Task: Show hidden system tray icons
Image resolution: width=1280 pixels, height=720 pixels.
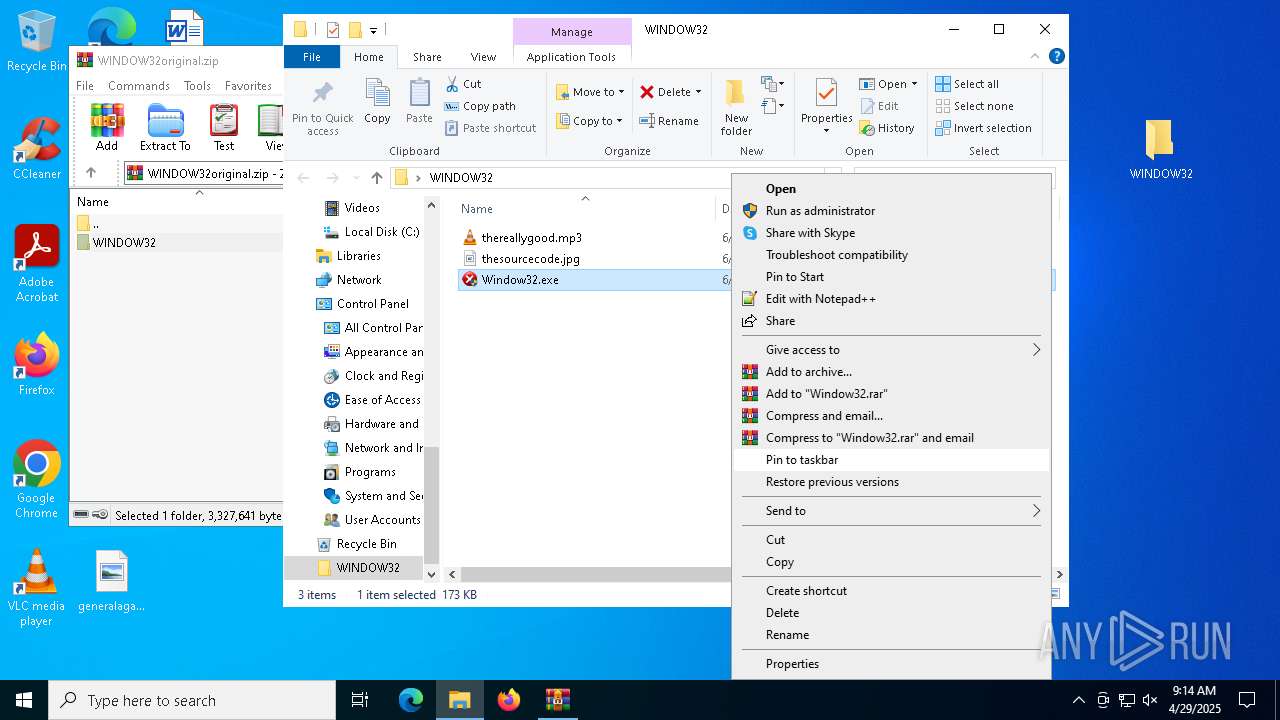Action: 1078,700
